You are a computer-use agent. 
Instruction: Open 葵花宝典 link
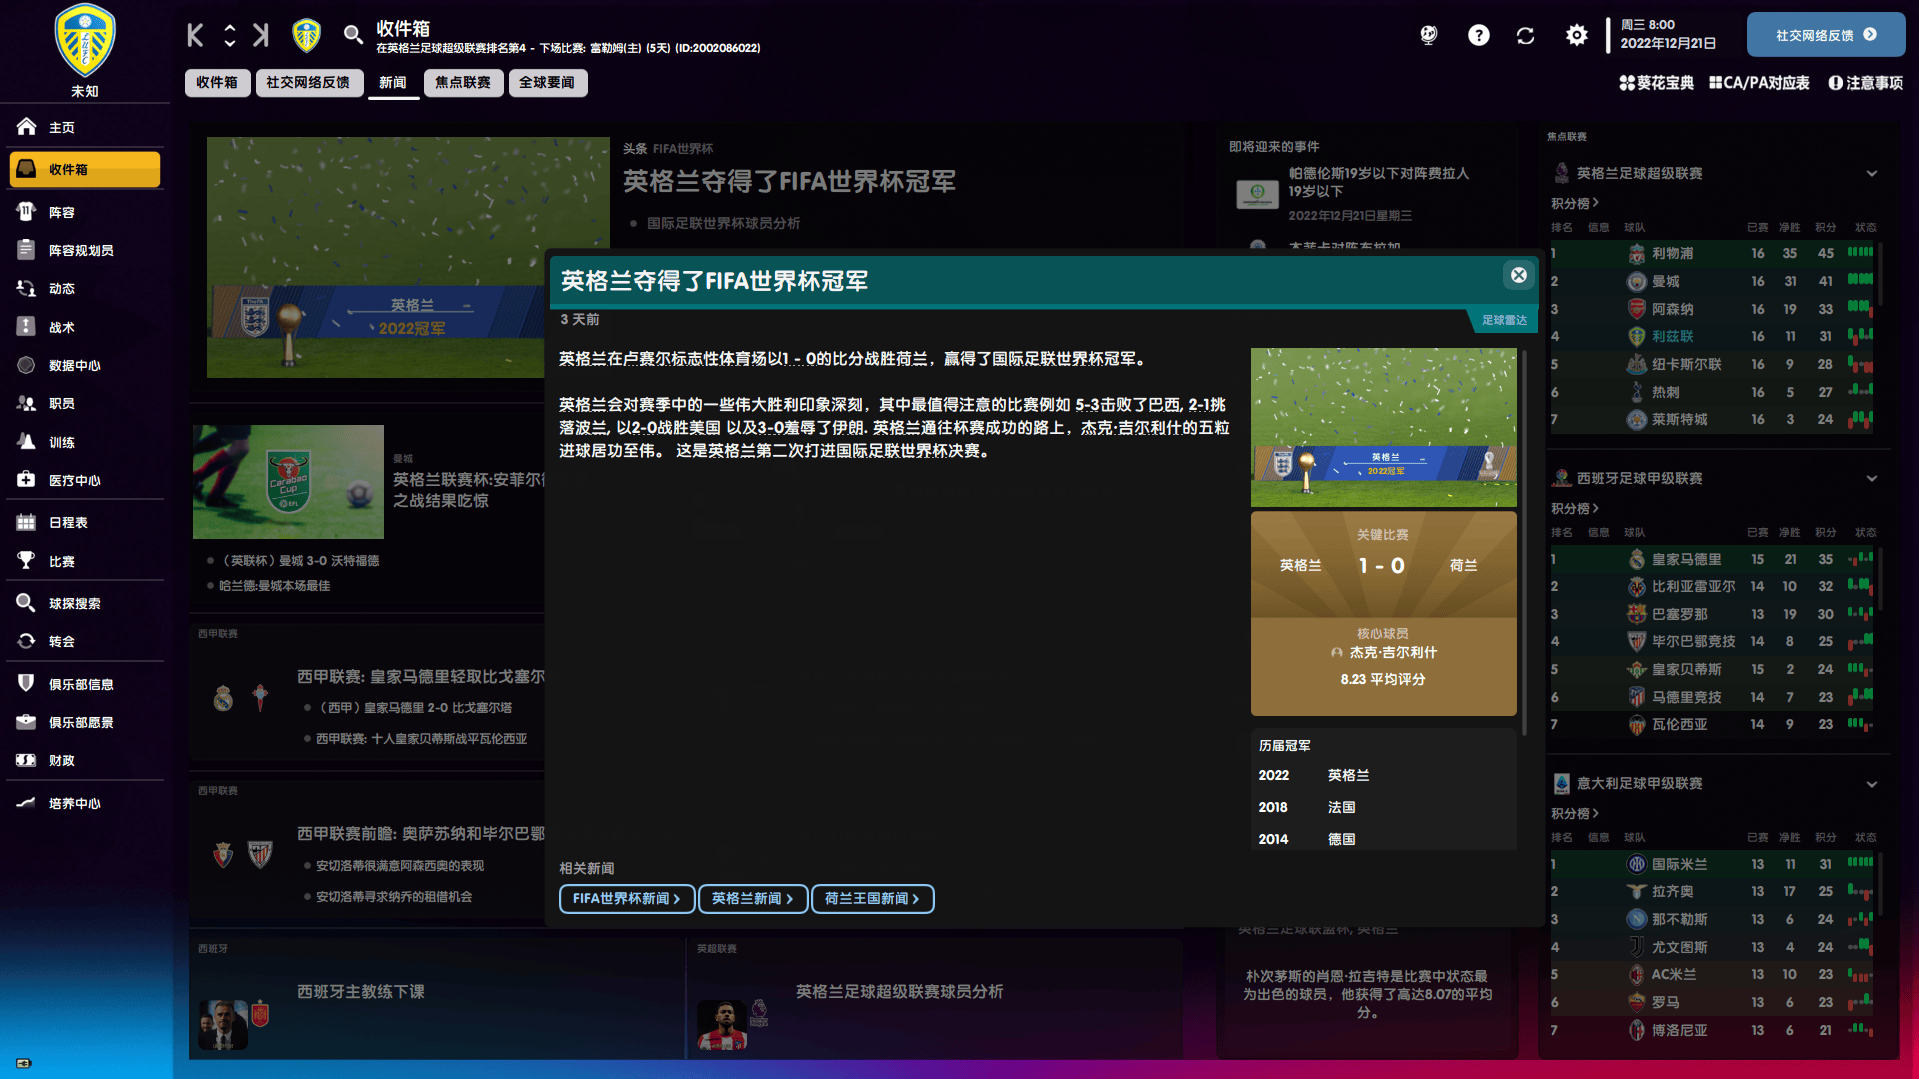tap(1657, 83)
